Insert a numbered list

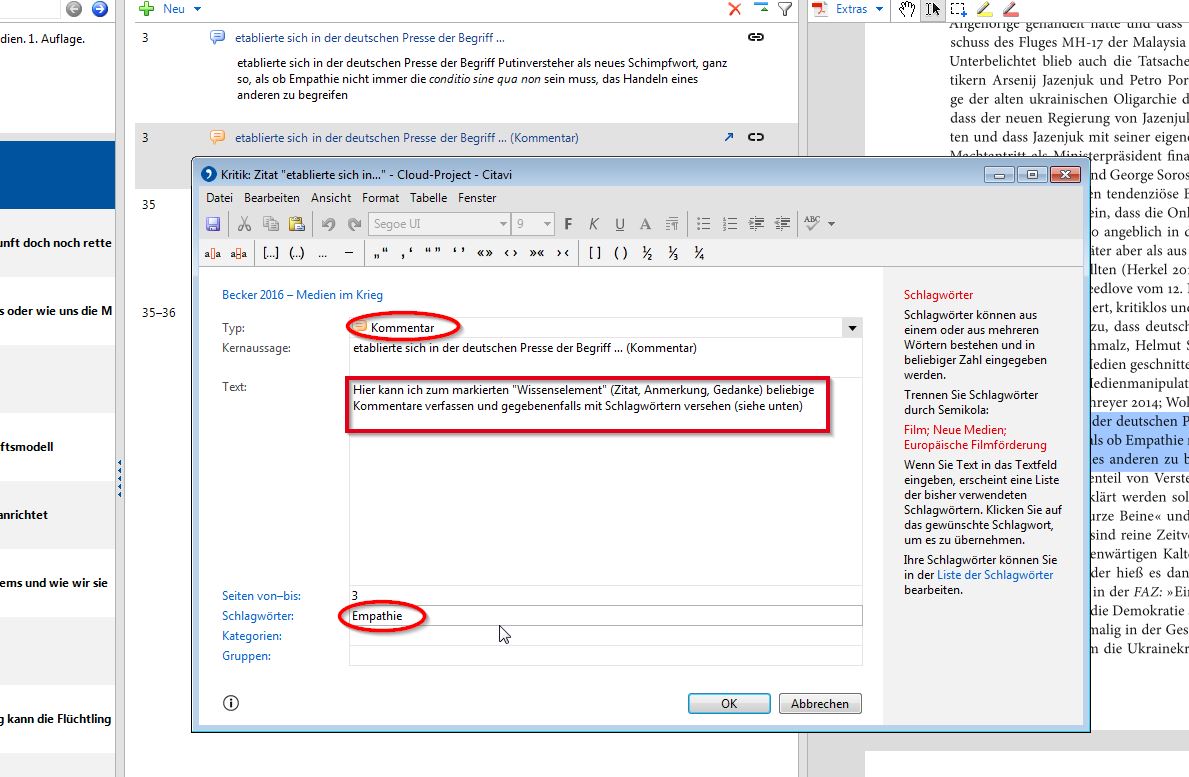pos(729,224)
